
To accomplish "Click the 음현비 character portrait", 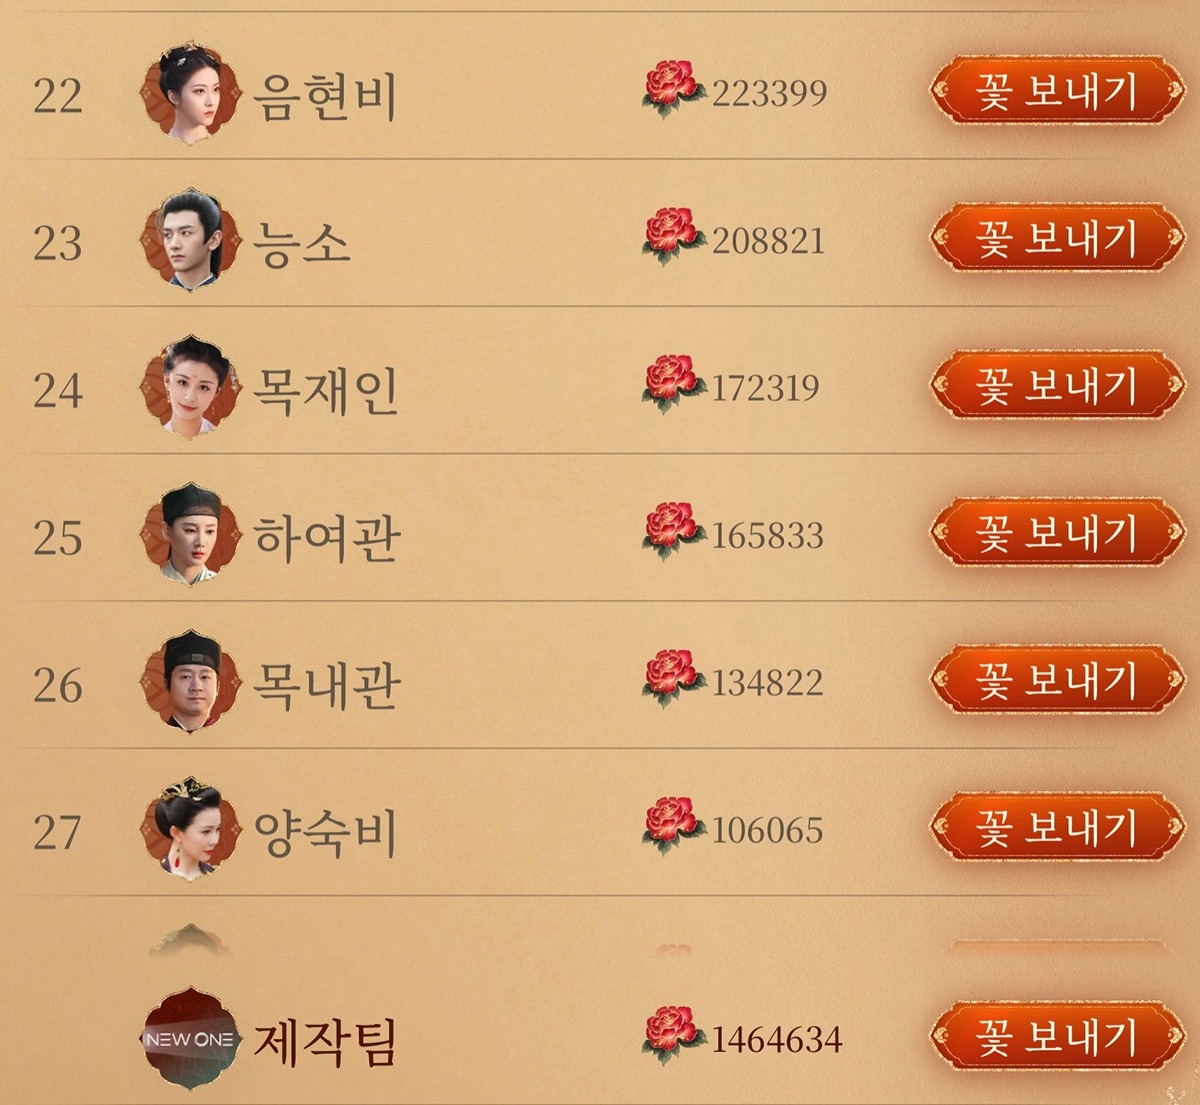I will [190, 94].
